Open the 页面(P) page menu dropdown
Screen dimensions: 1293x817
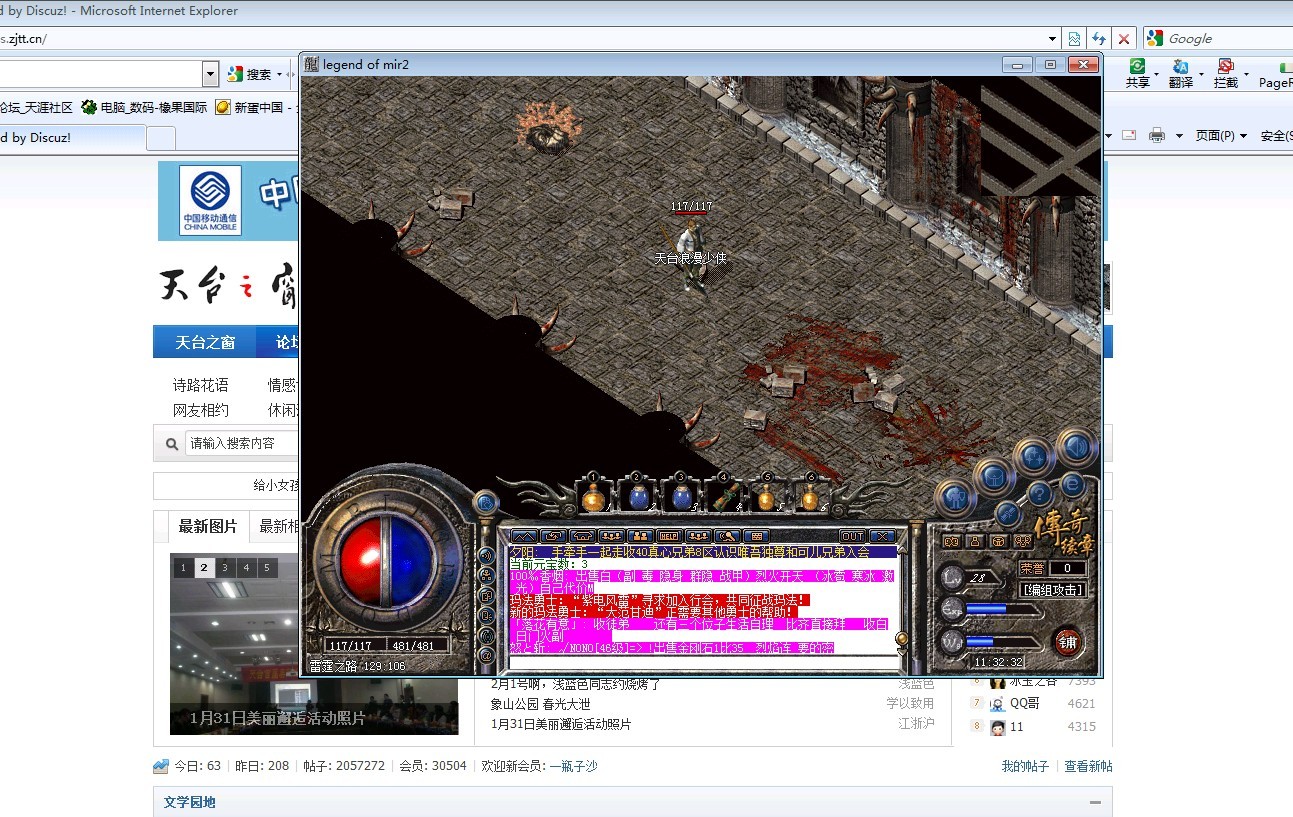[1221, 136]
